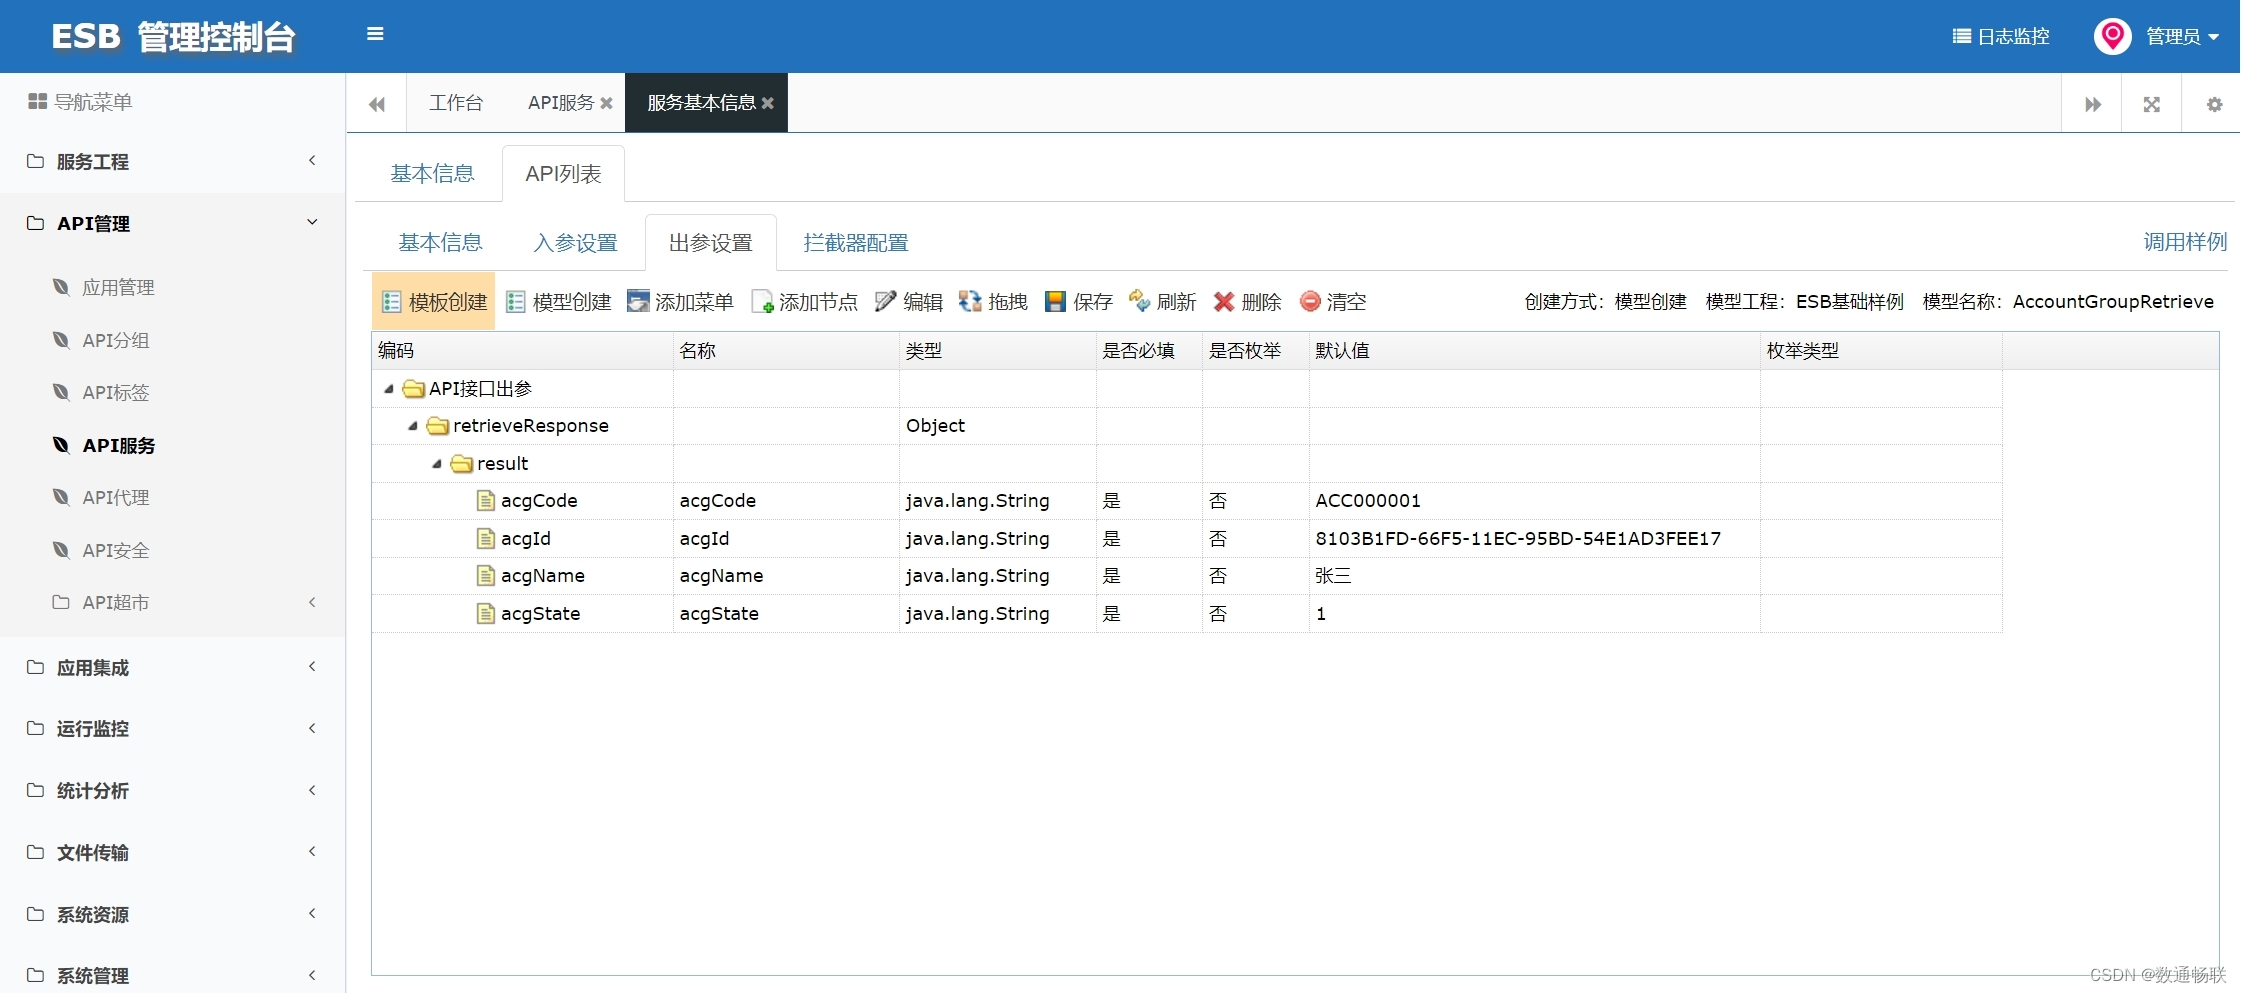The height and width of the screenshot is (993, 2242).
Task: Expand the 统计分析 sidebar menu
Action: 172,791
